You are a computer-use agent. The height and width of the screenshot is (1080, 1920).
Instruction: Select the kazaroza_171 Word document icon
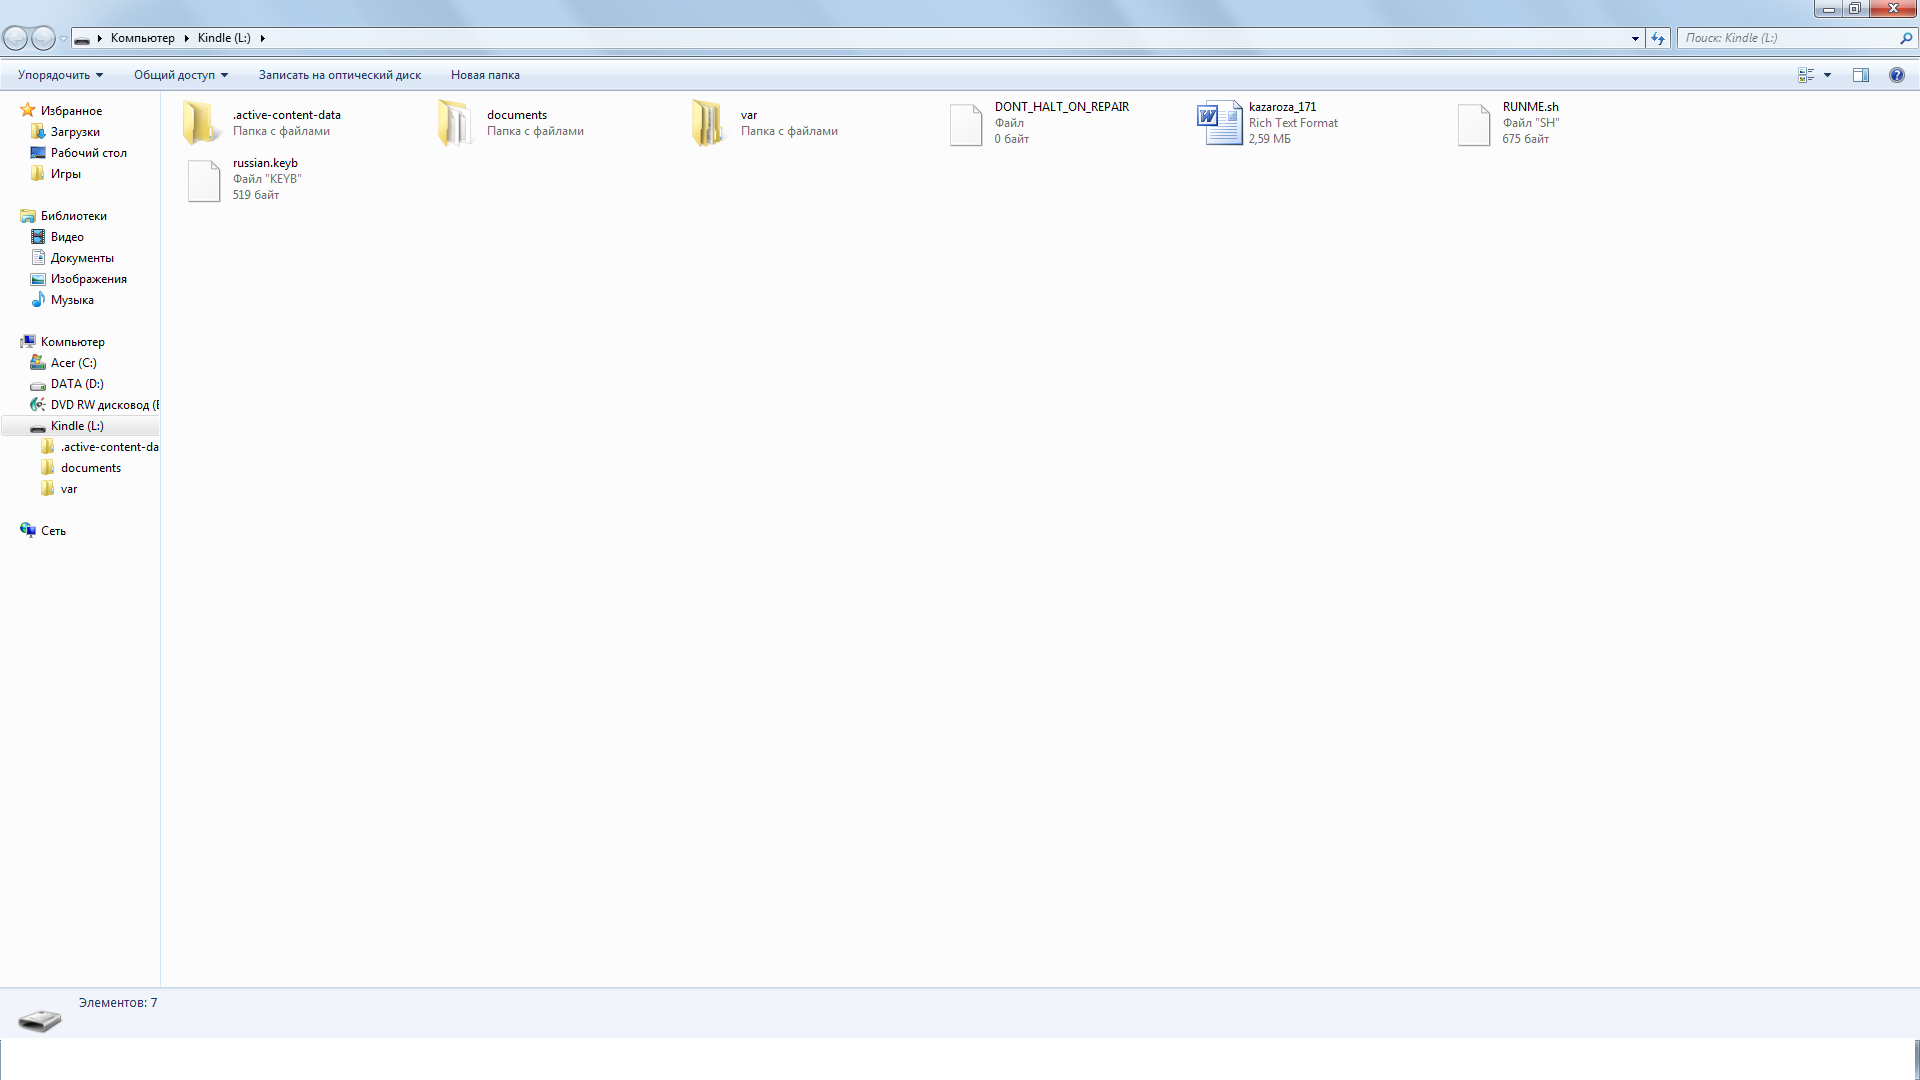[x=1219, y=123]
